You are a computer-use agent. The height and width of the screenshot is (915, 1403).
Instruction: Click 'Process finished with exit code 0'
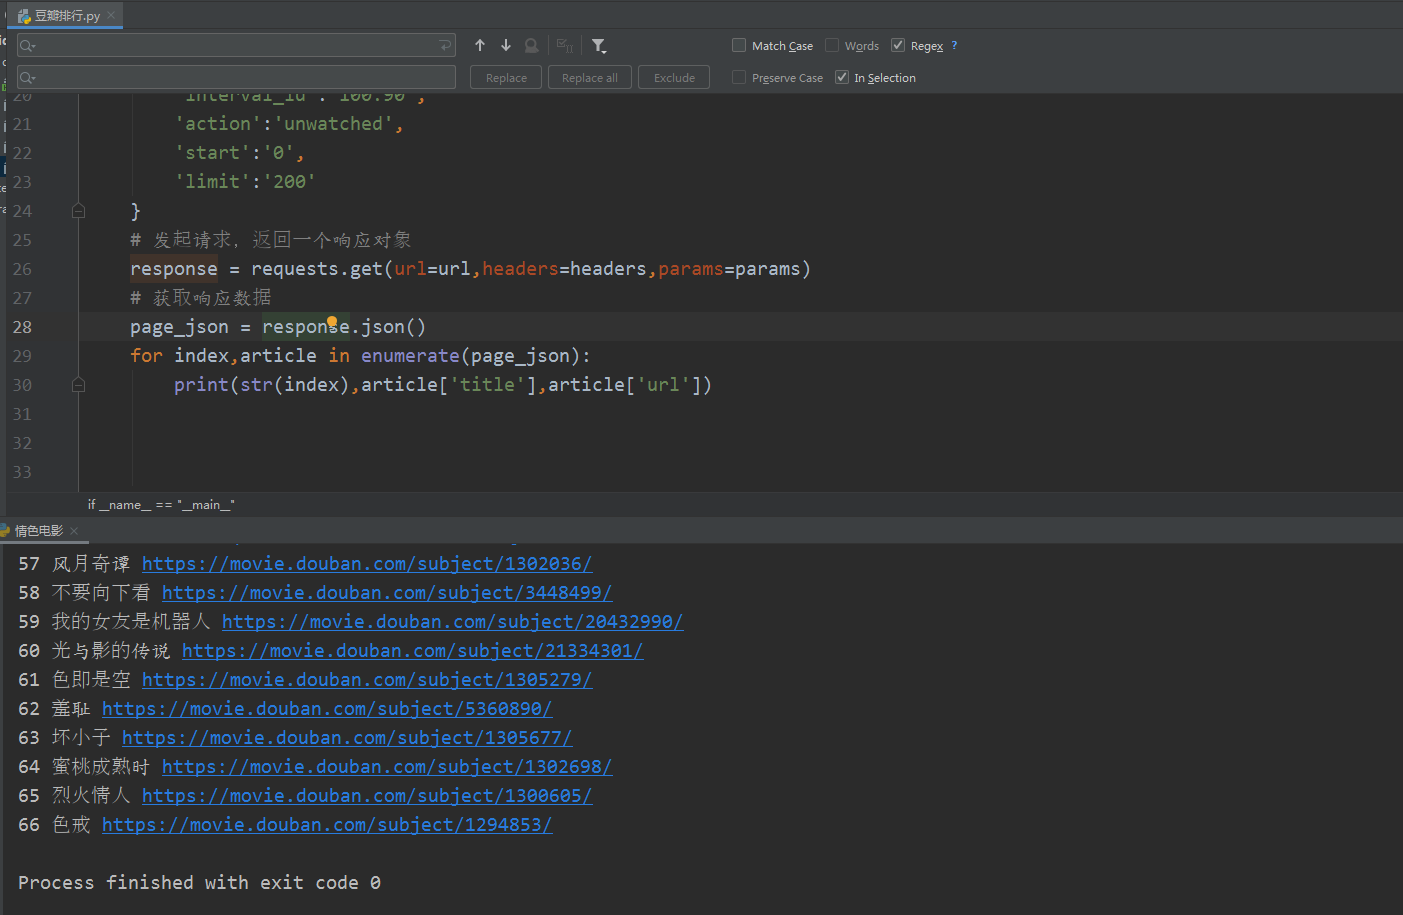199,883
